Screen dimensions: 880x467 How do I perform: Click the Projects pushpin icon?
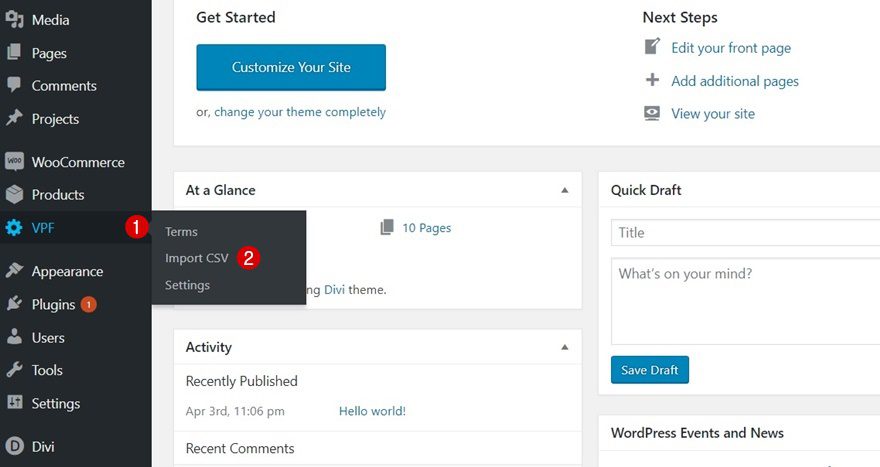[x=14, y=119]
